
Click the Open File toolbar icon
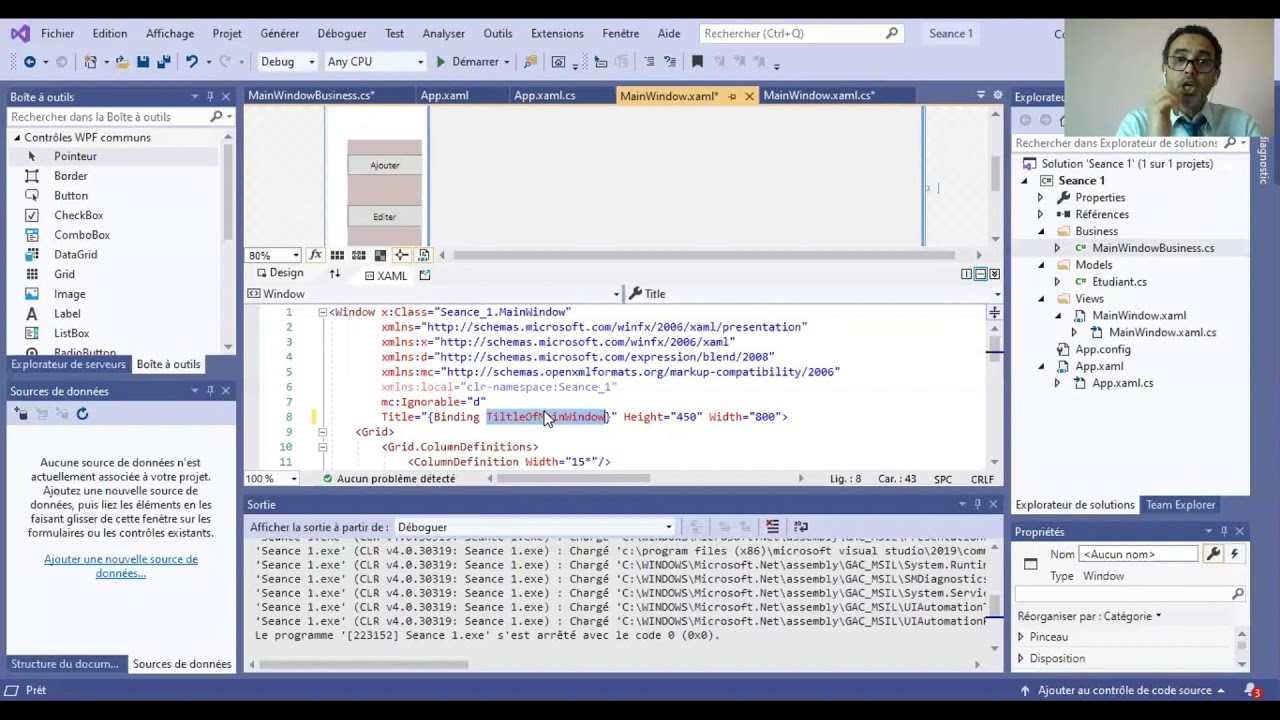click(x=122, y=62)
